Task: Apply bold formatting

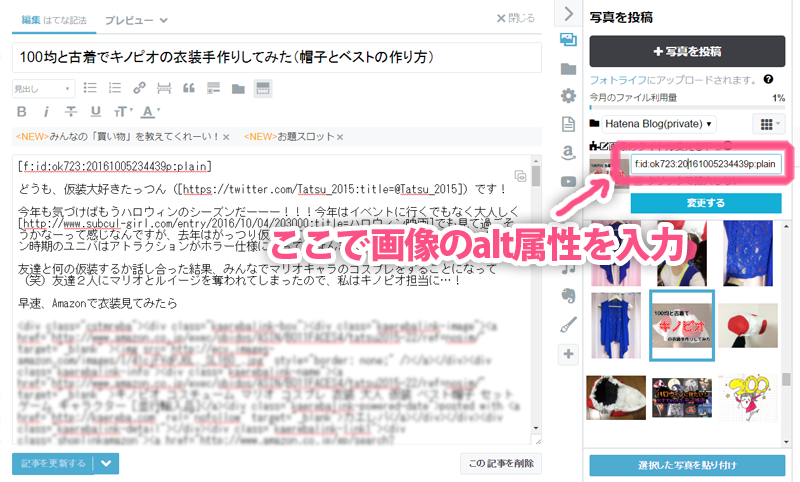Action: pos(21,112)
